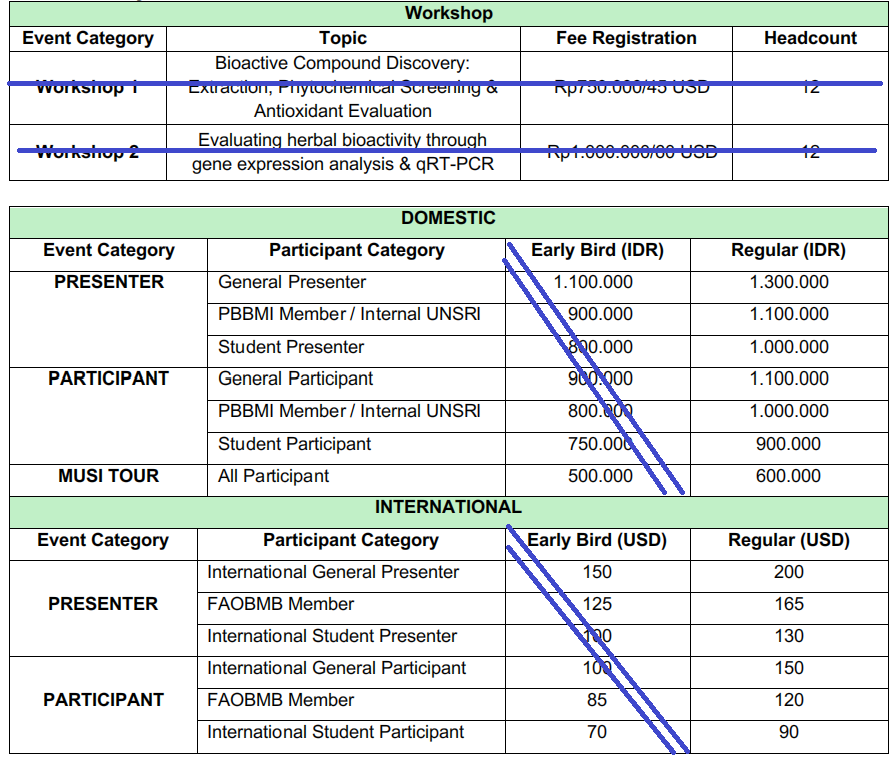
Task: Click the early bird value 85
Action: [x=597, y=700]
